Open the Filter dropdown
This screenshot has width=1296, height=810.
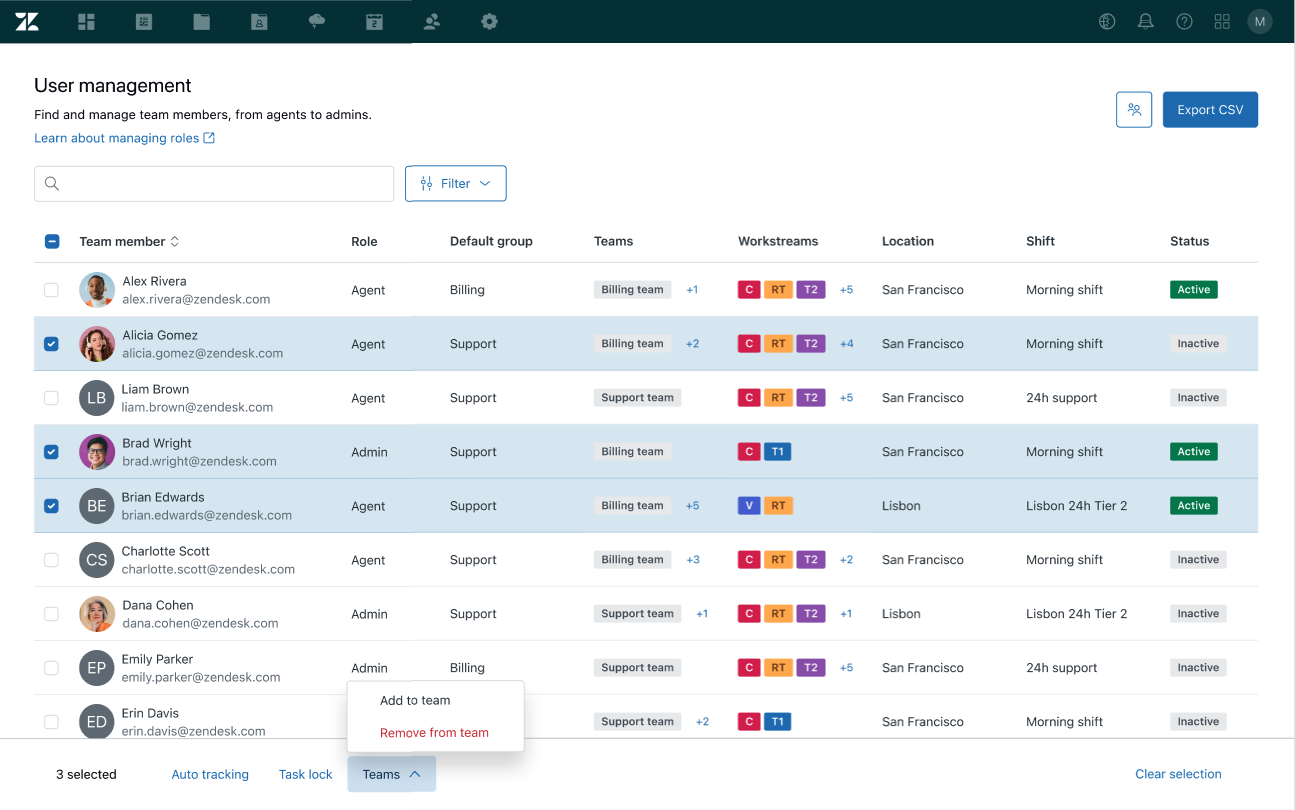(455, 183)
